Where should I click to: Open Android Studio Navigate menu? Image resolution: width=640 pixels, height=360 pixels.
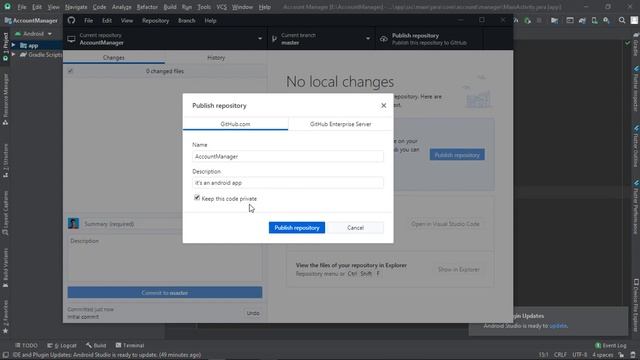click(76, 7)
